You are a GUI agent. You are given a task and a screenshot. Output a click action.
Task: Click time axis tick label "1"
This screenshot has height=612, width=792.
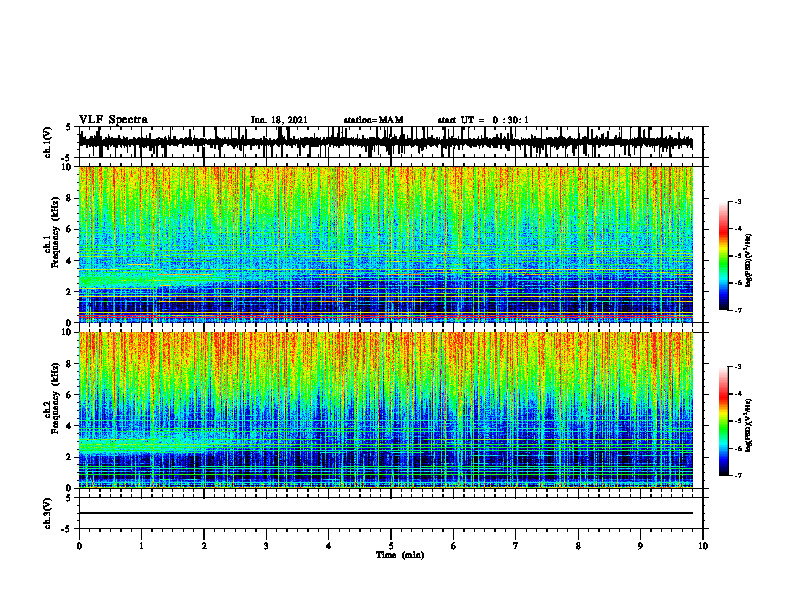[141, 546]
